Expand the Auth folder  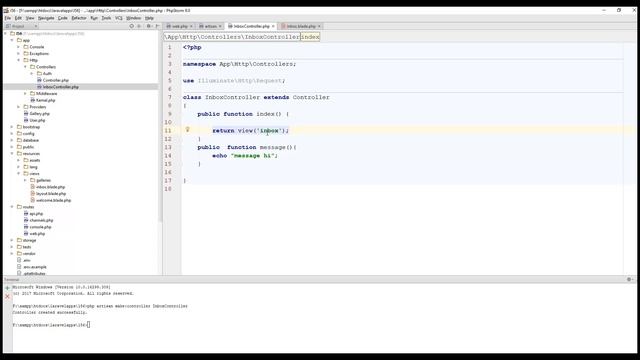tap(32, 73)
